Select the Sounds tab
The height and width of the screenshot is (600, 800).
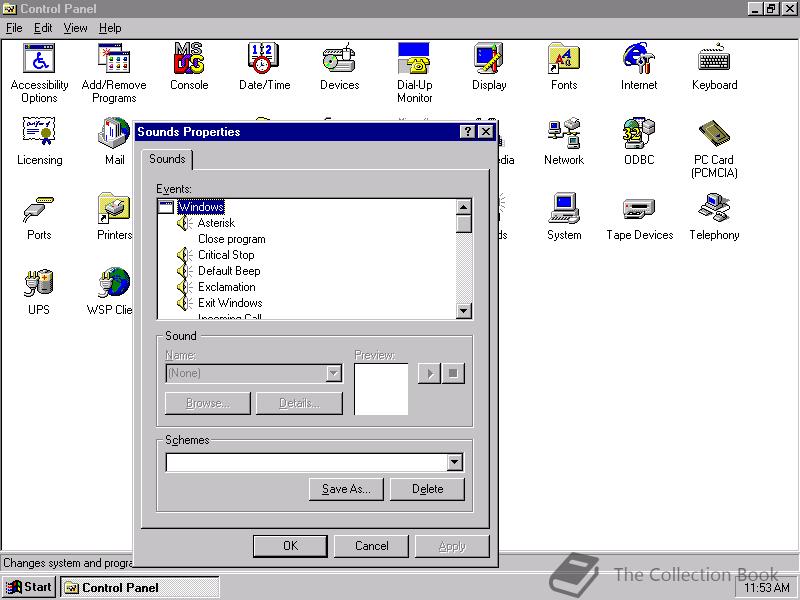pos(167,159)
